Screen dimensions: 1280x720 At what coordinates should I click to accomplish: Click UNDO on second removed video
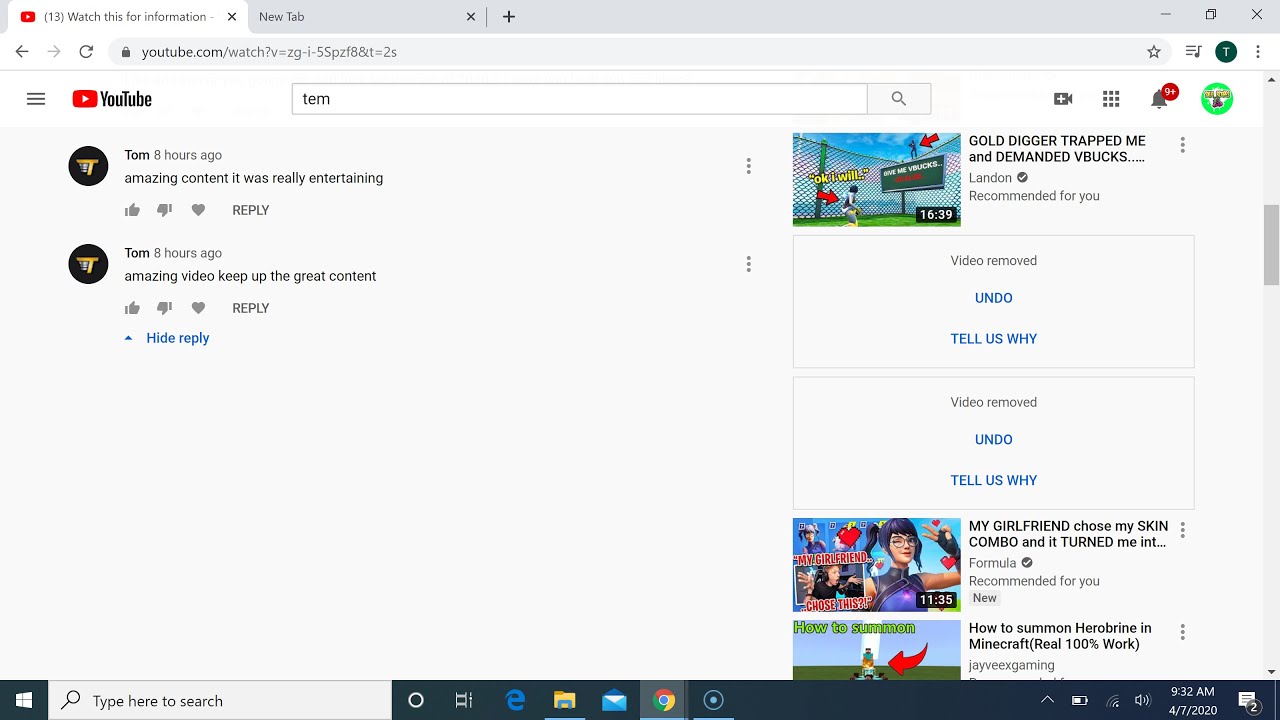pos(993,440)
